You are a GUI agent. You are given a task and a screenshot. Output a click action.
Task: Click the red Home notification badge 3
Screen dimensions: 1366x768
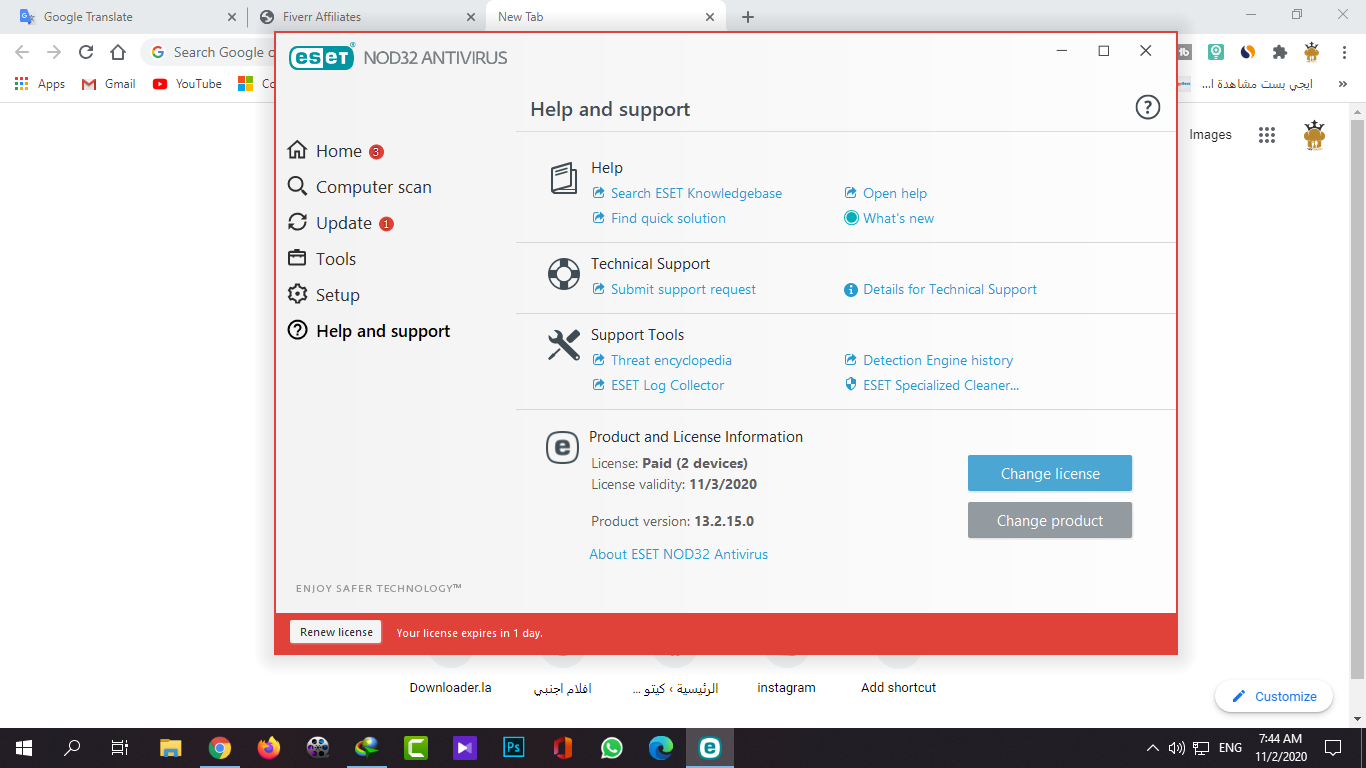click(x=376, y=152)
